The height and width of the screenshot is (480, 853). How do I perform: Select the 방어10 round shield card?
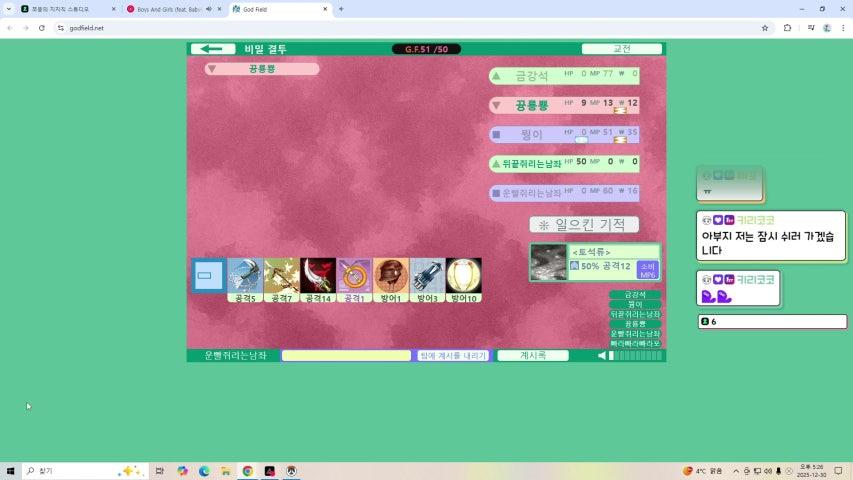point(464,277)
